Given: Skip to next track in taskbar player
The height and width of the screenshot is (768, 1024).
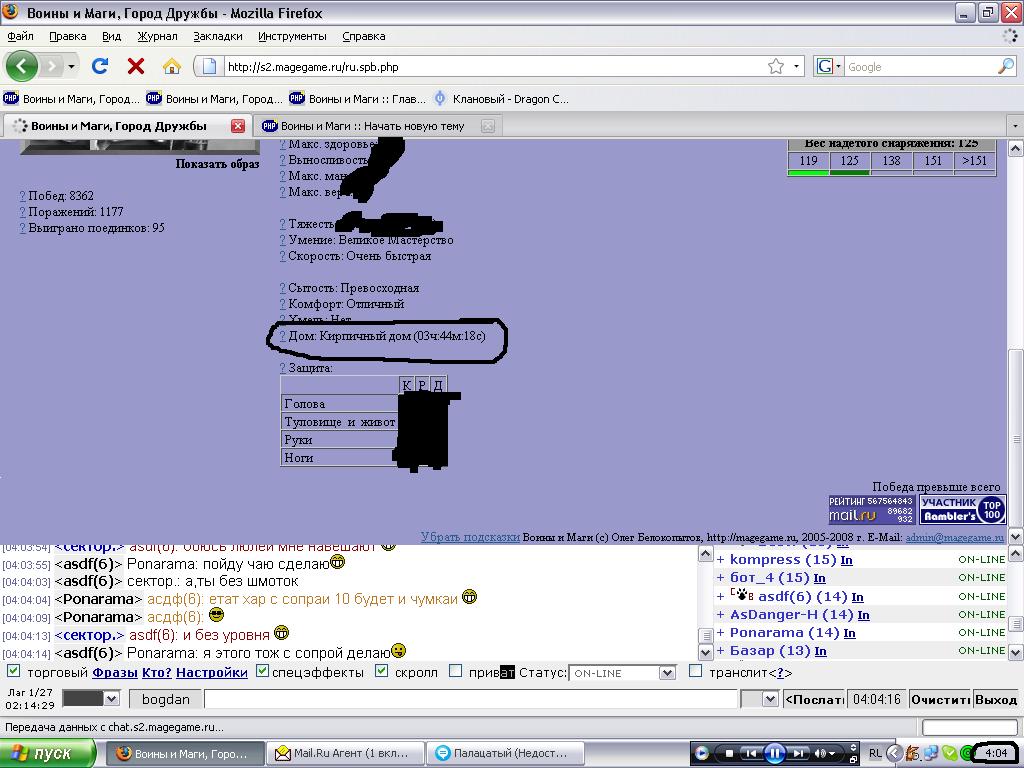Looking at the screenshot, I should point(798,754).
